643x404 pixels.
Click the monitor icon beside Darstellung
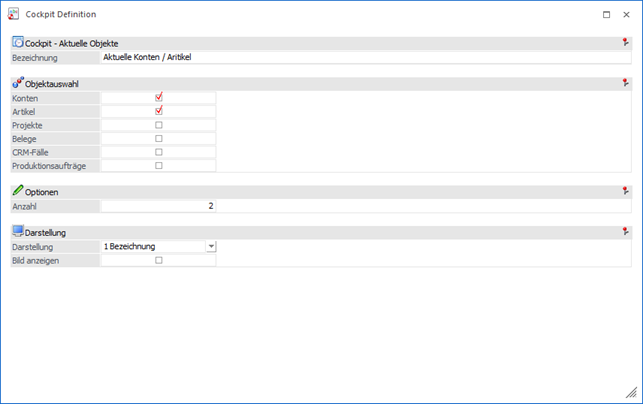[17, 232]
